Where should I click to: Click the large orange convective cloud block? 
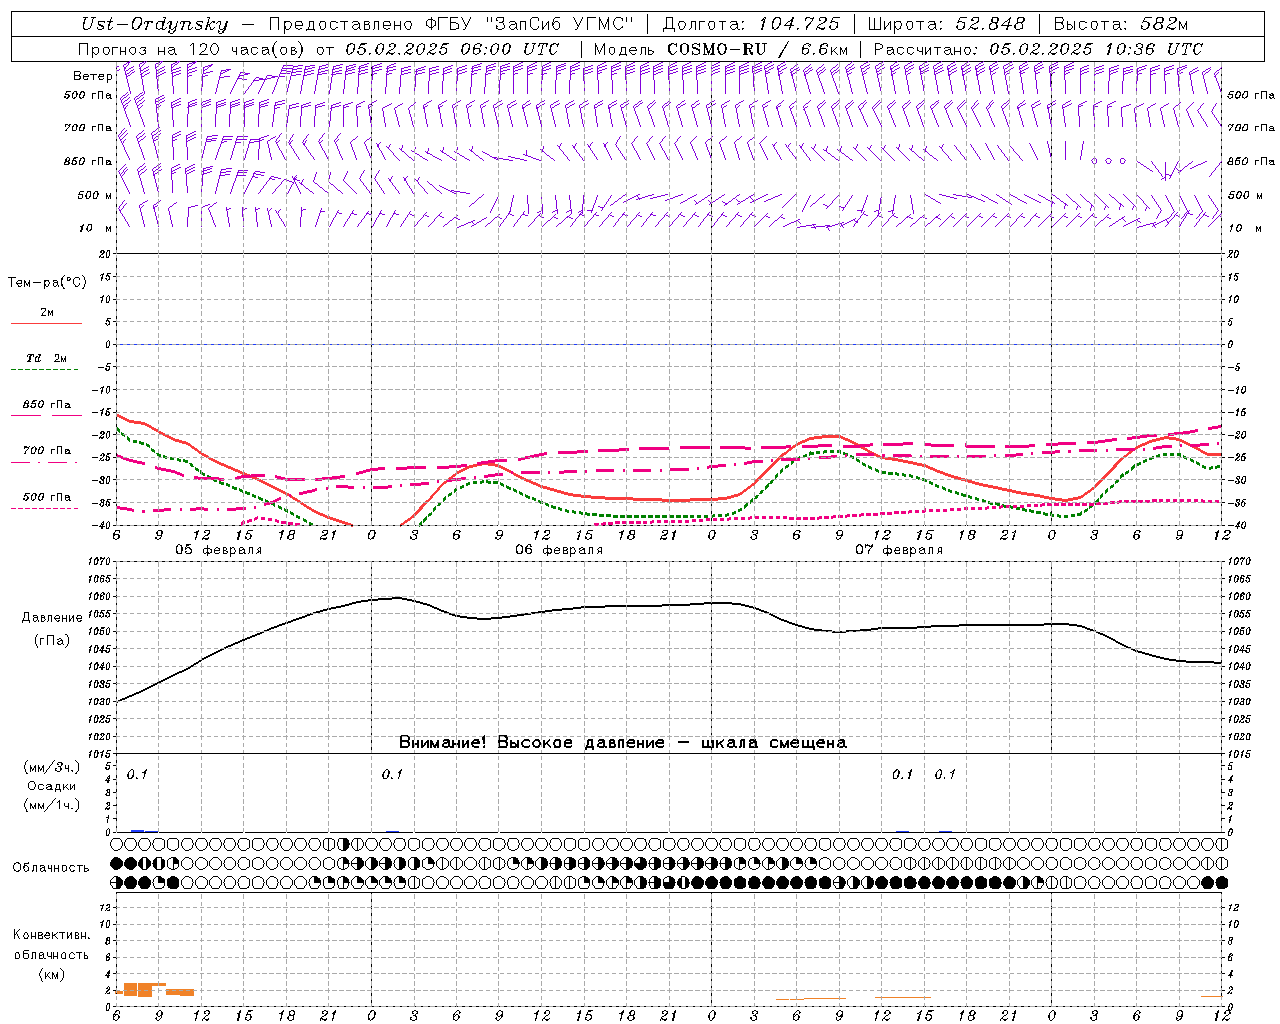click(x=138, y=990)
